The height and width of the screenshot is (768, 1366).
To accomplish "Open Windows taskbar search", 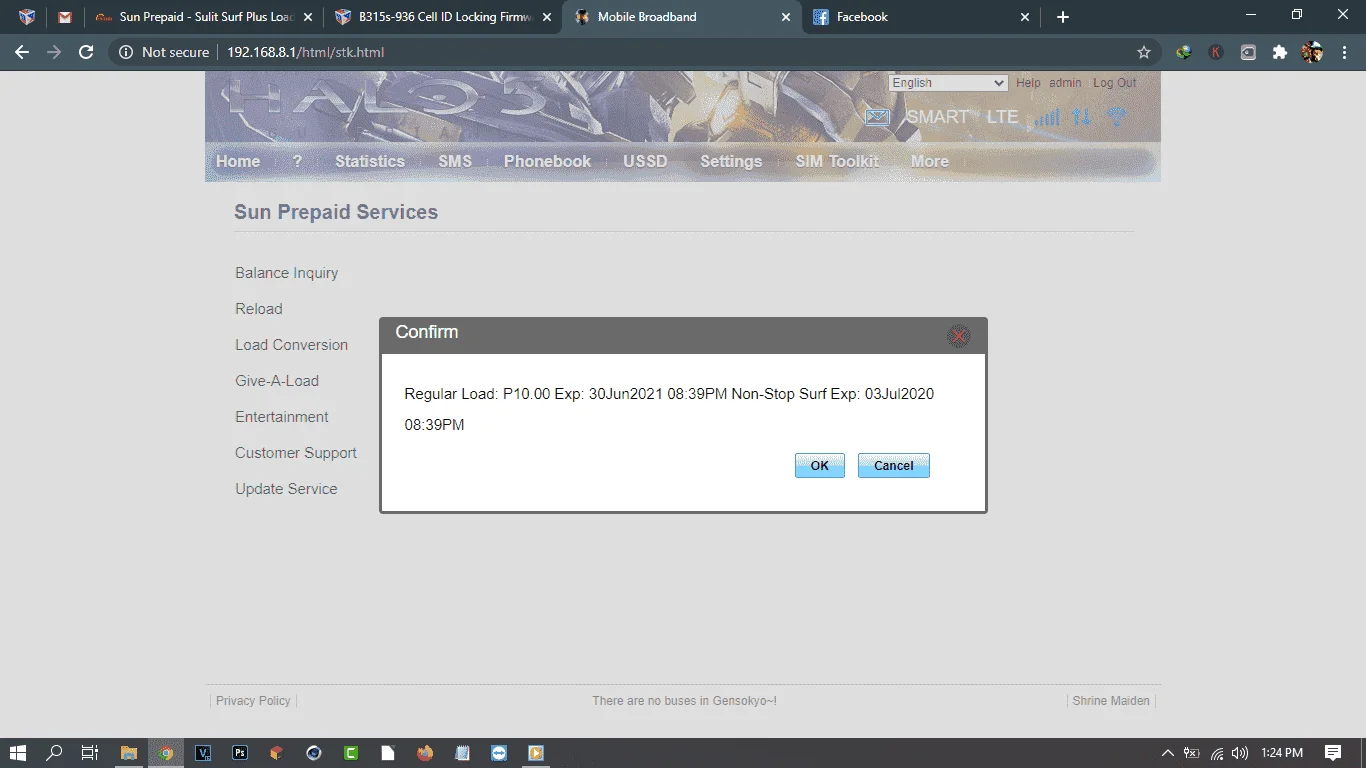I will pyautogui.click(x=55, y=753).
